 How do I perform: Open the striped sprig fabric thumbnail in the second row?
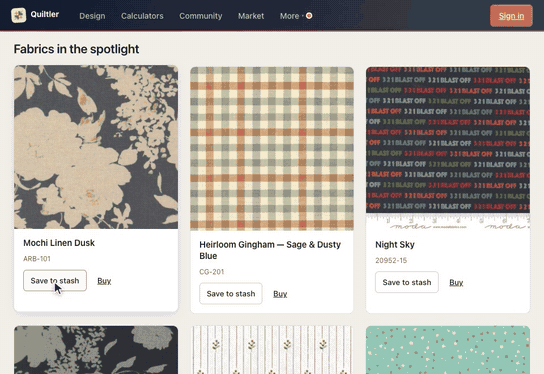(x=272, y=350)
